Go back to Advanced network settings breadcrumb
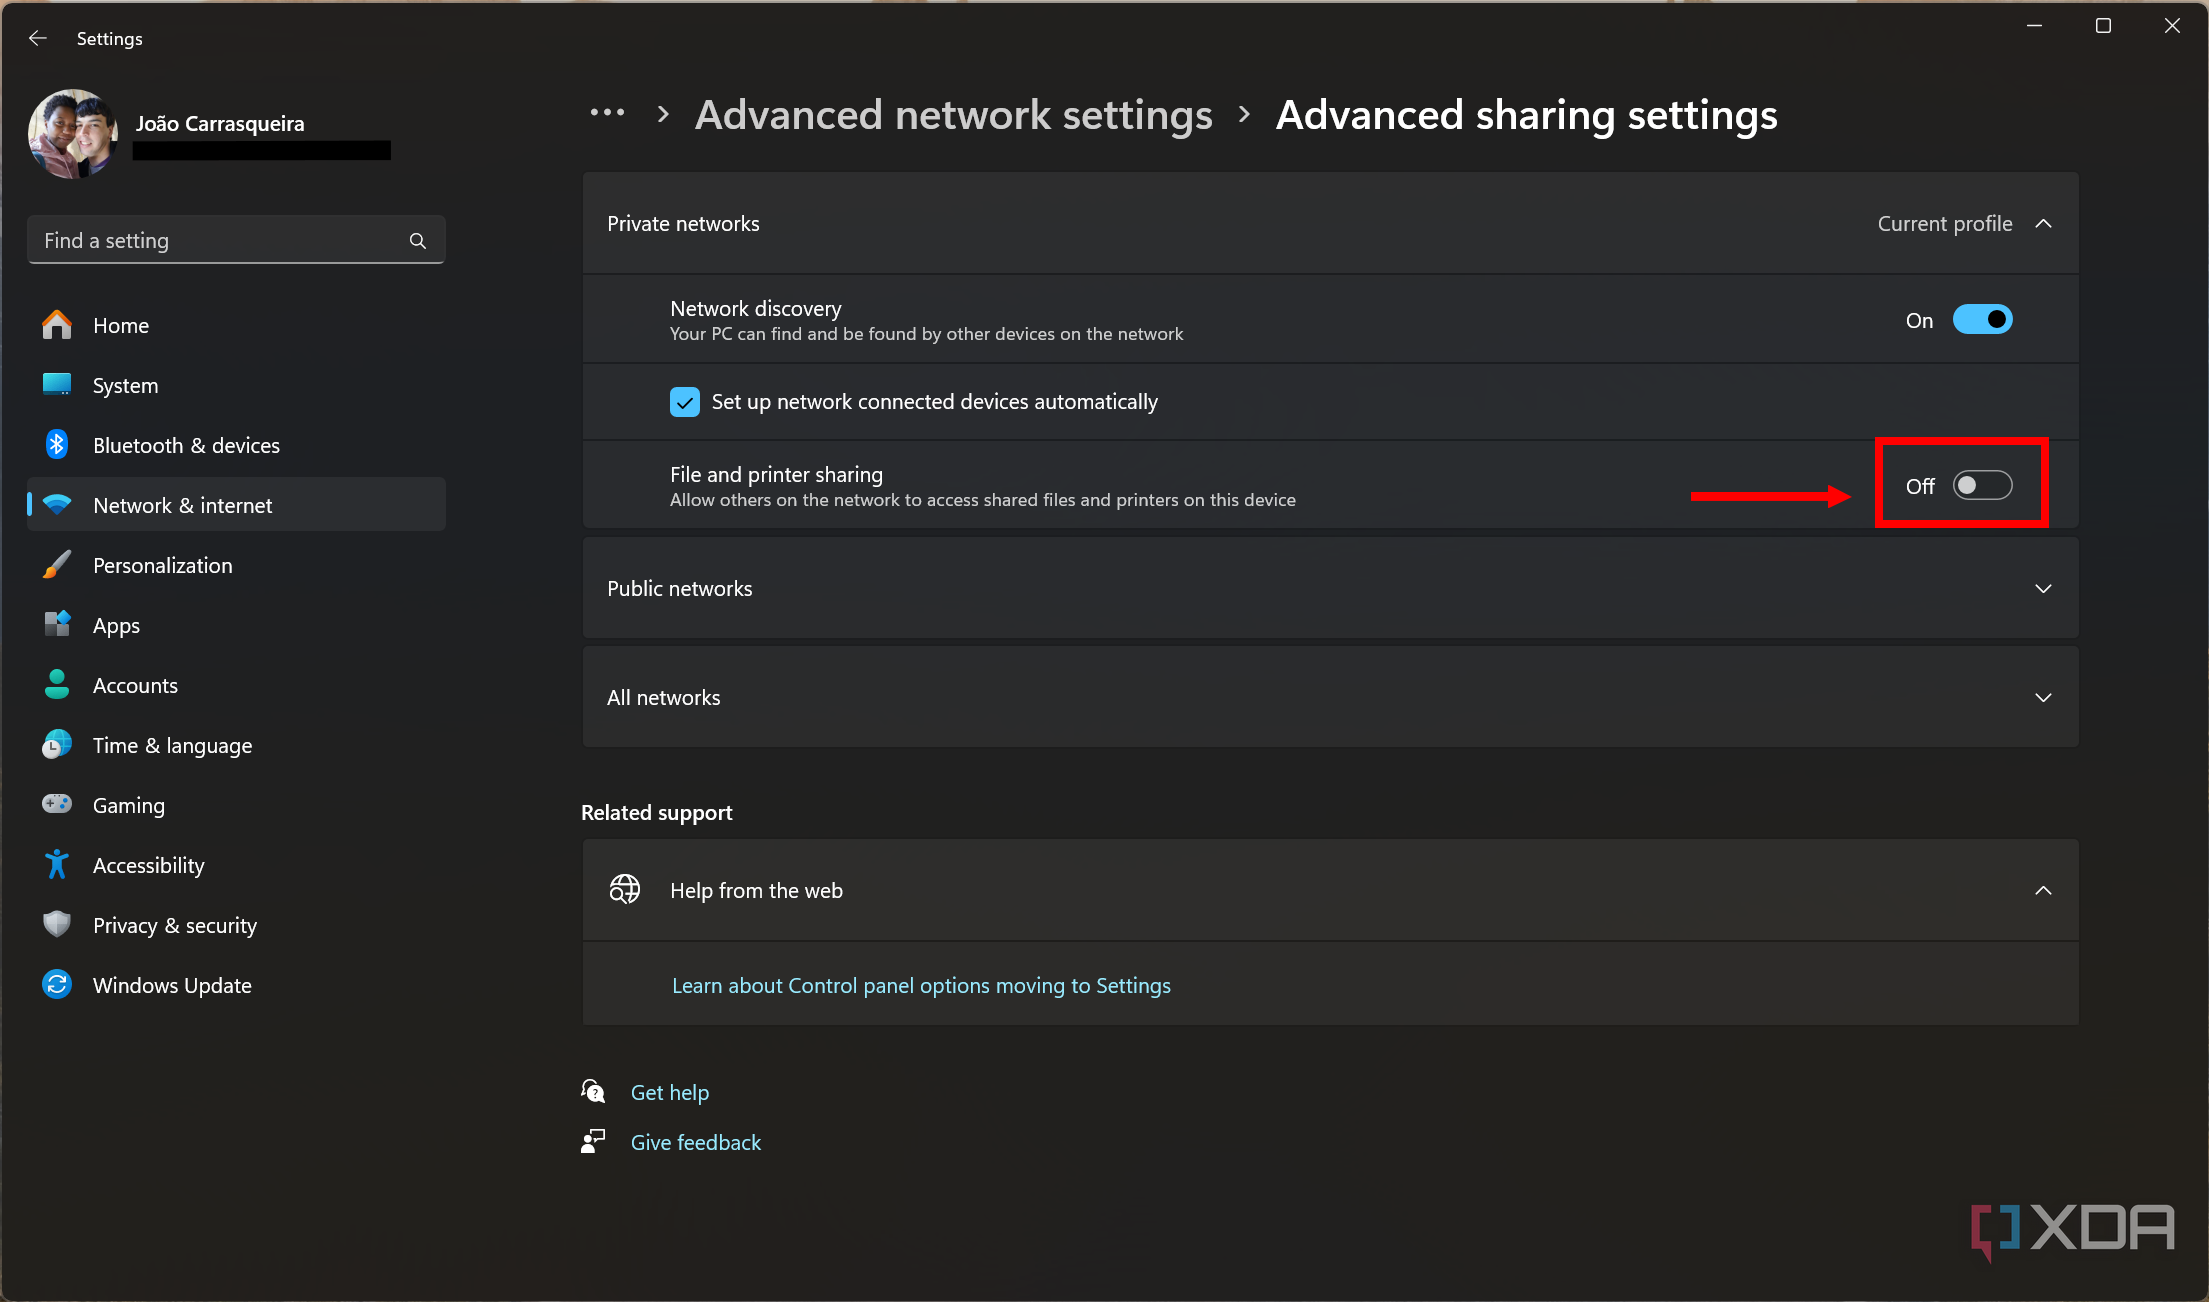2209x1302 pixels. [x=953, y=115]
